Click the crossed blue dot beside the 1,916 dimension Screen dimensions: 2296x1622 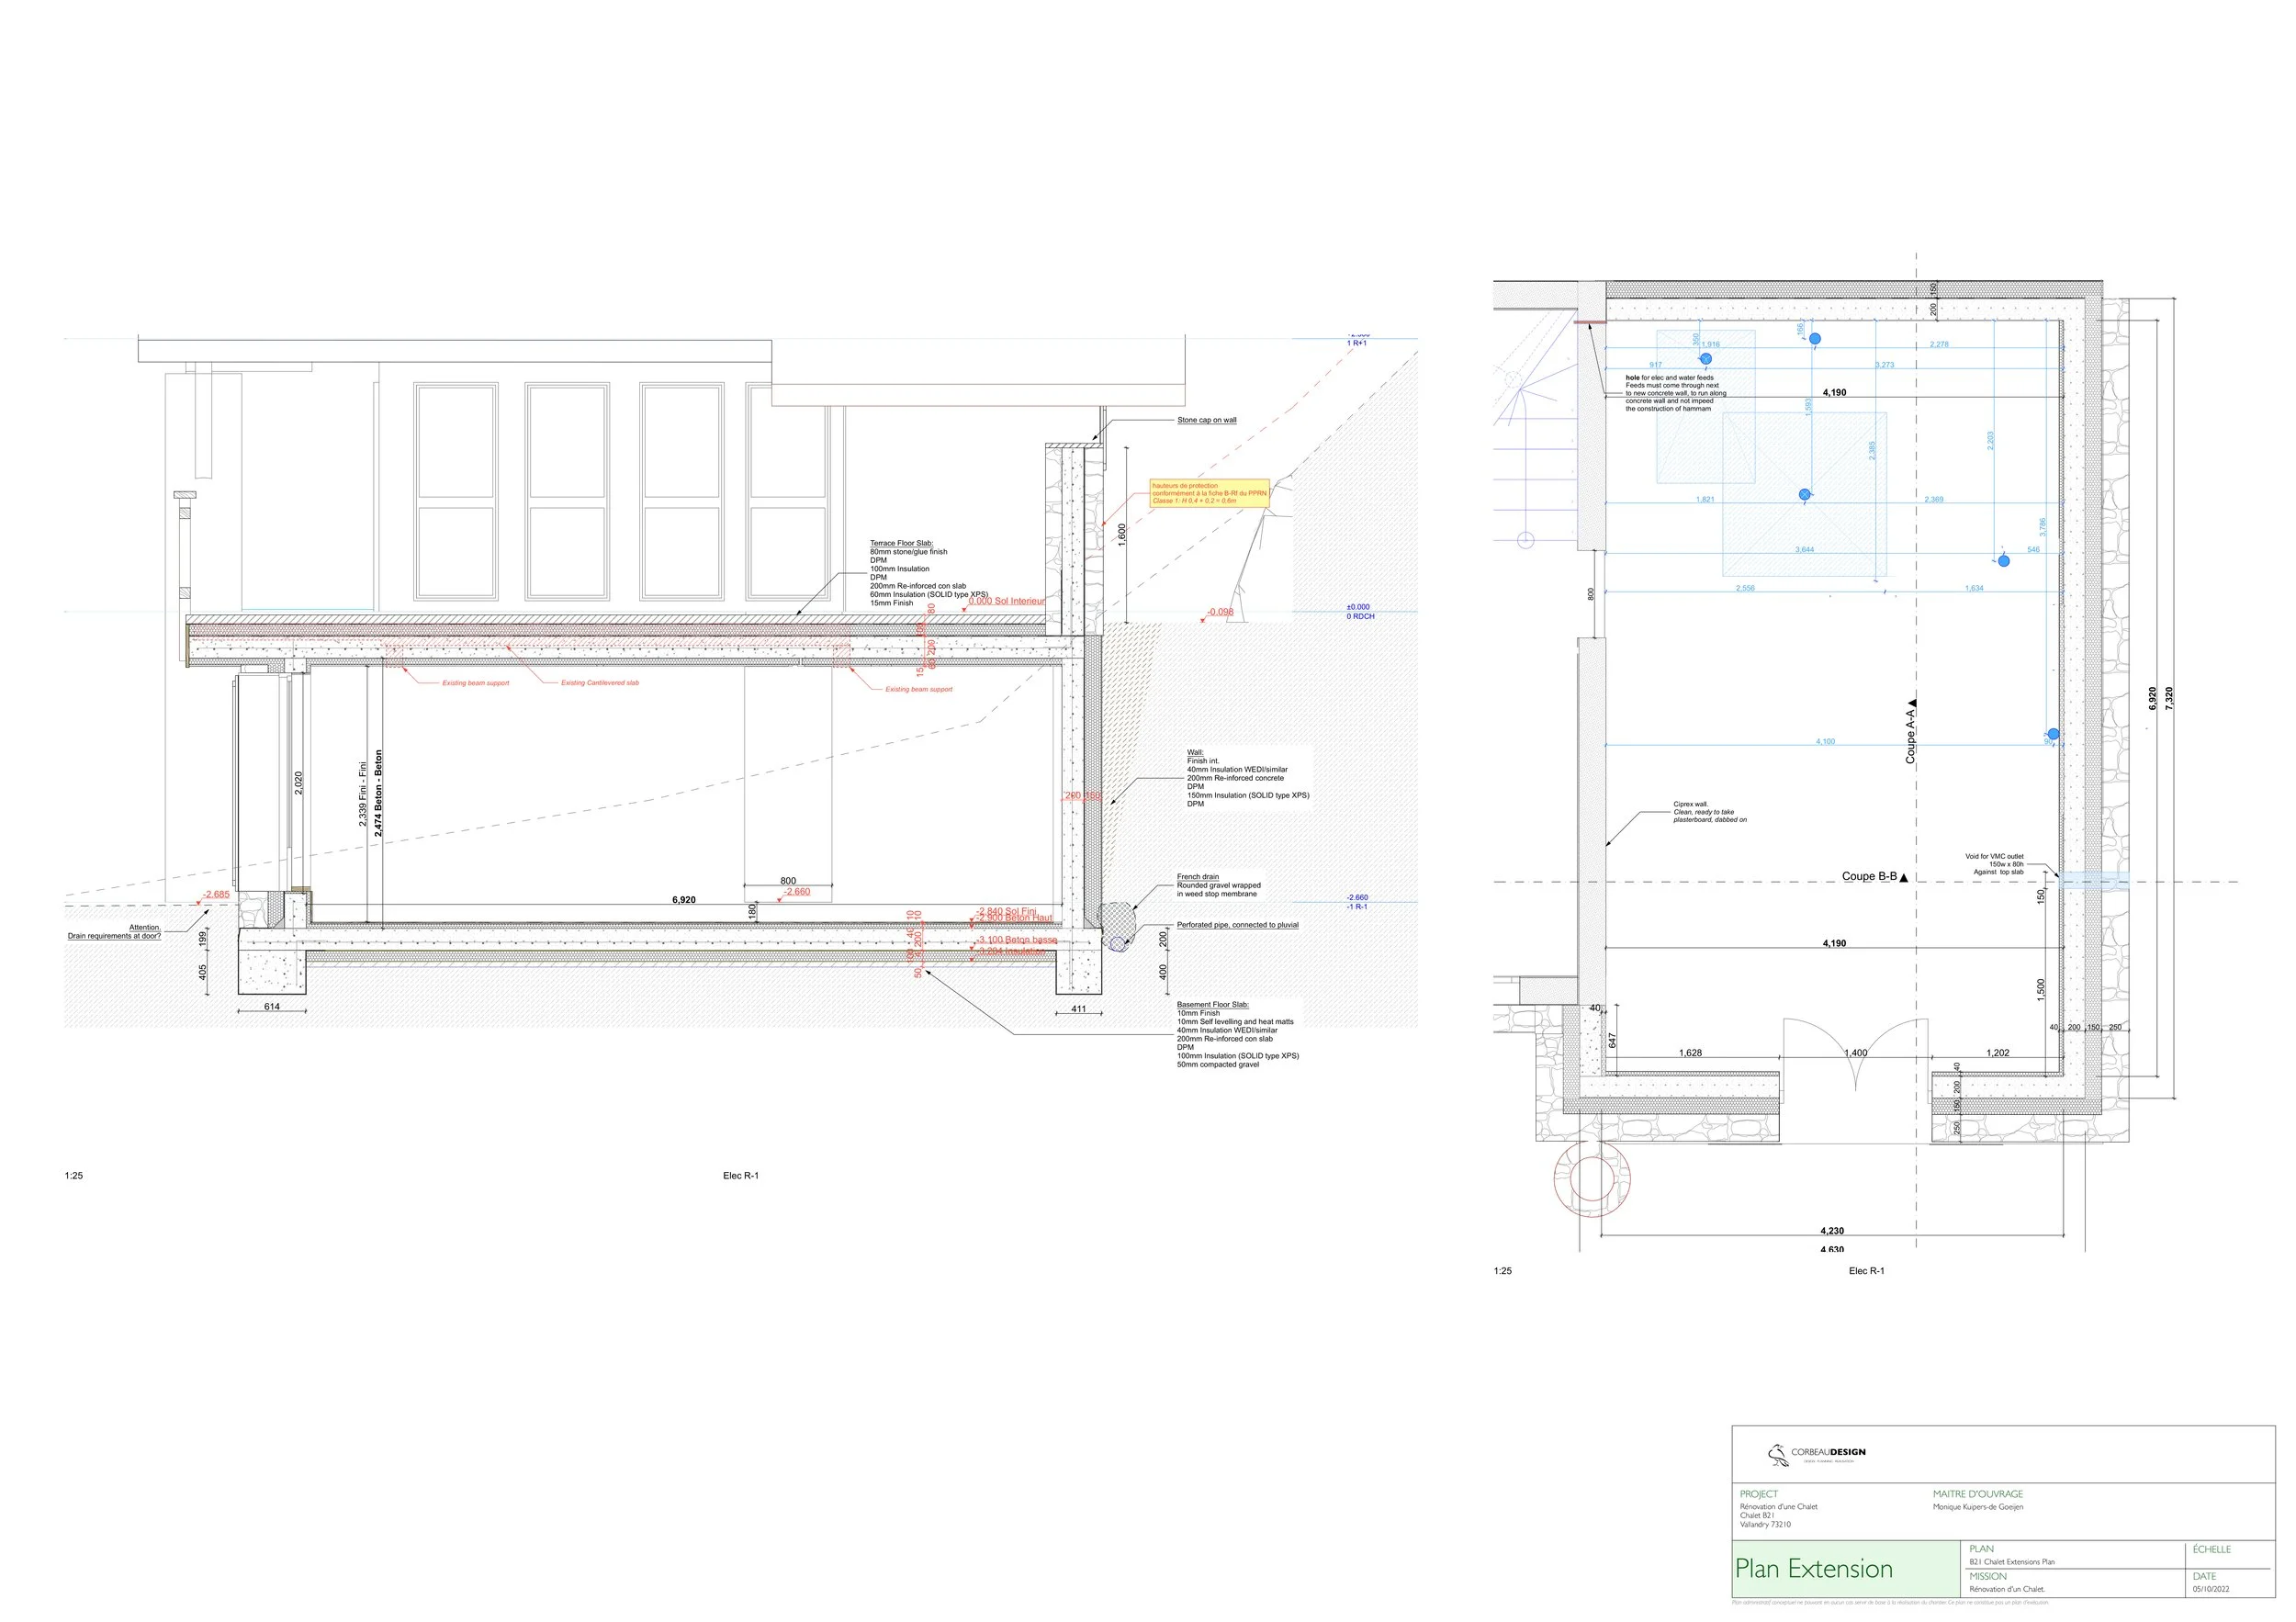pyautogui.click(x=1706, y=358)
